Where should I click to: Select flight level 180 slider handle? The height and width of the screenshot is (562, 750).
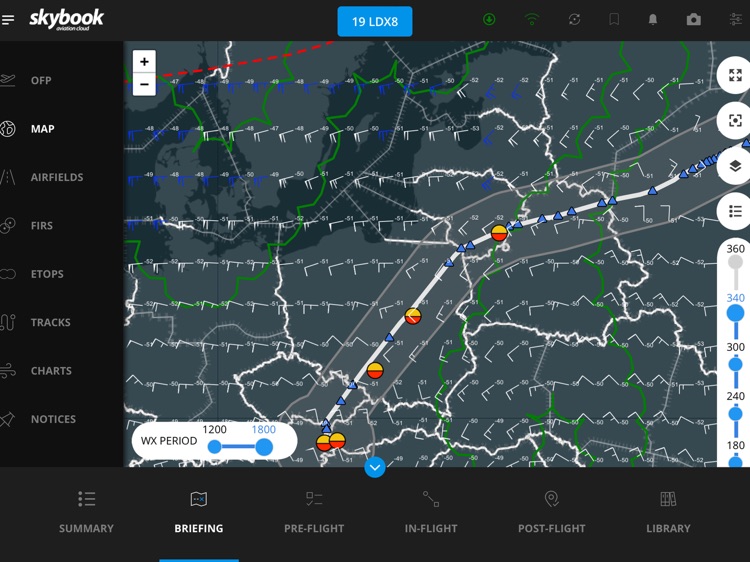pos(735,462)
